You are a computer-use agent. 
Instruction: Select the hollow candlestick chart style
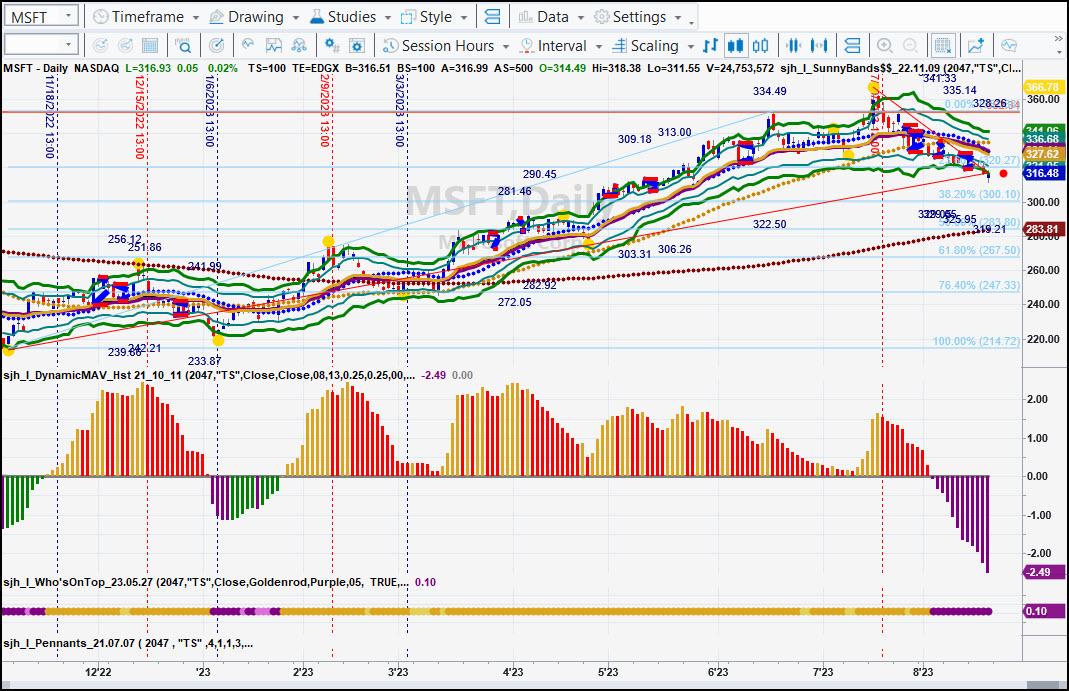click(x=761, y=46)
